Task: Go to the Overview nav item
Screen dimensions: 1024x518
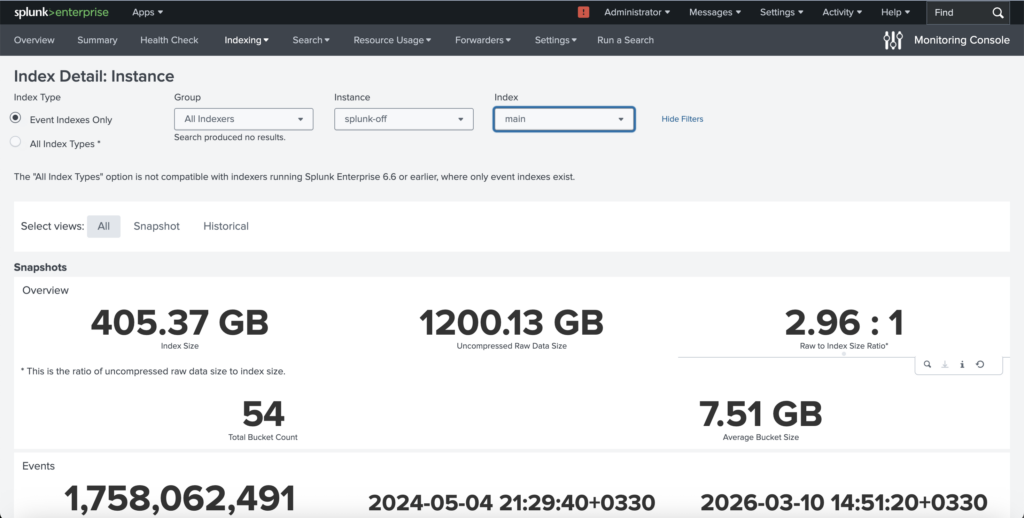Action: (34, 40)
